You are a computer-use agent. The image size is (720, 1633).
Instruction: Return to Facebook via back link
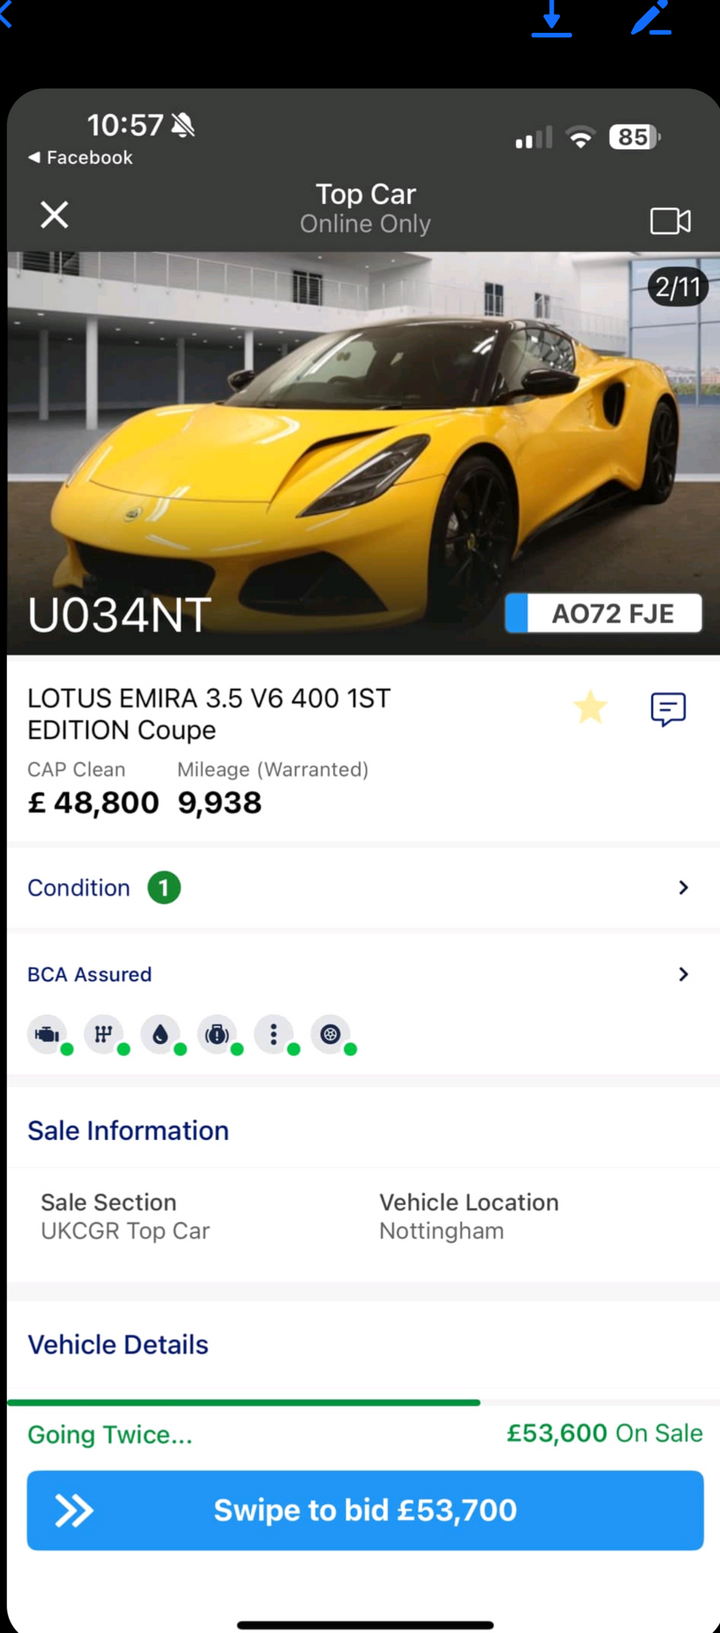click(x=80, y=157)
